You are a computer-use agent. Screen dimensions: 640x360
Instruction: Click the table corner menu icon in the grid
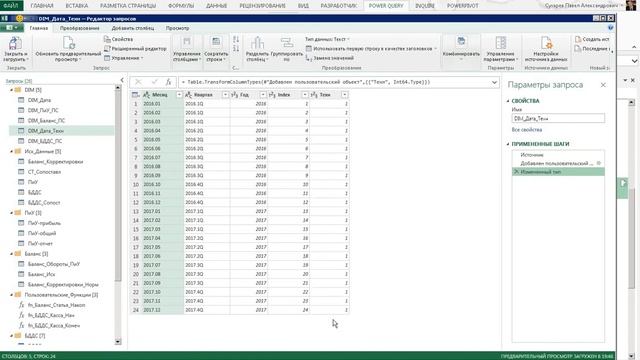136,95
